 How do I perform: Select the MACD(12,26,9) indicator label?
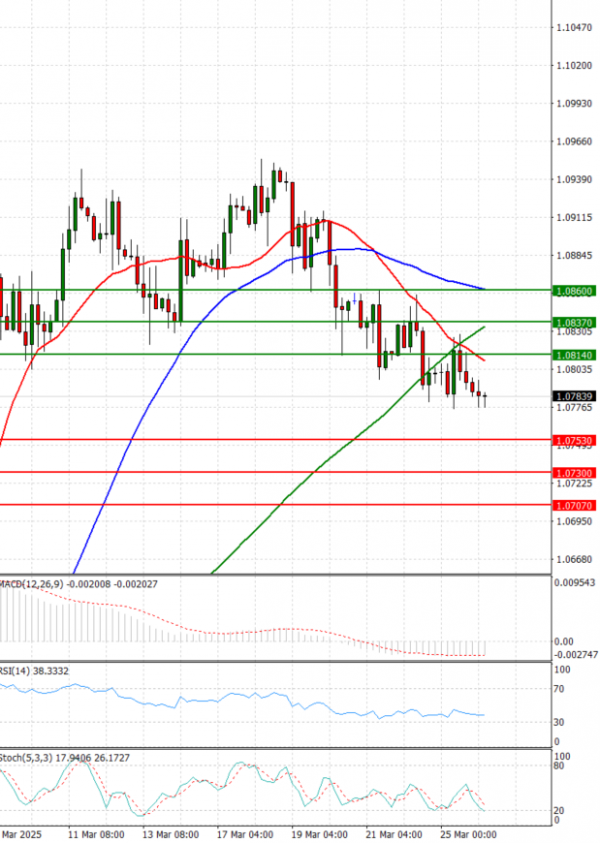pyautogui.click(x=78, y=584)
